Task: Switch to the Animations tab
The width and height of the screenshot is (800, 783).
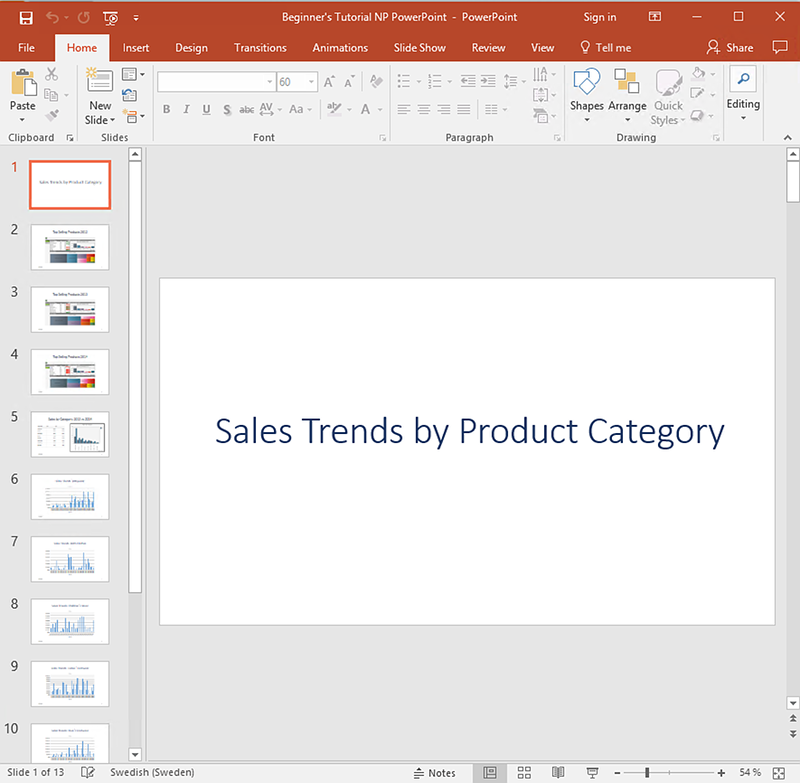Action: [340, 47]
